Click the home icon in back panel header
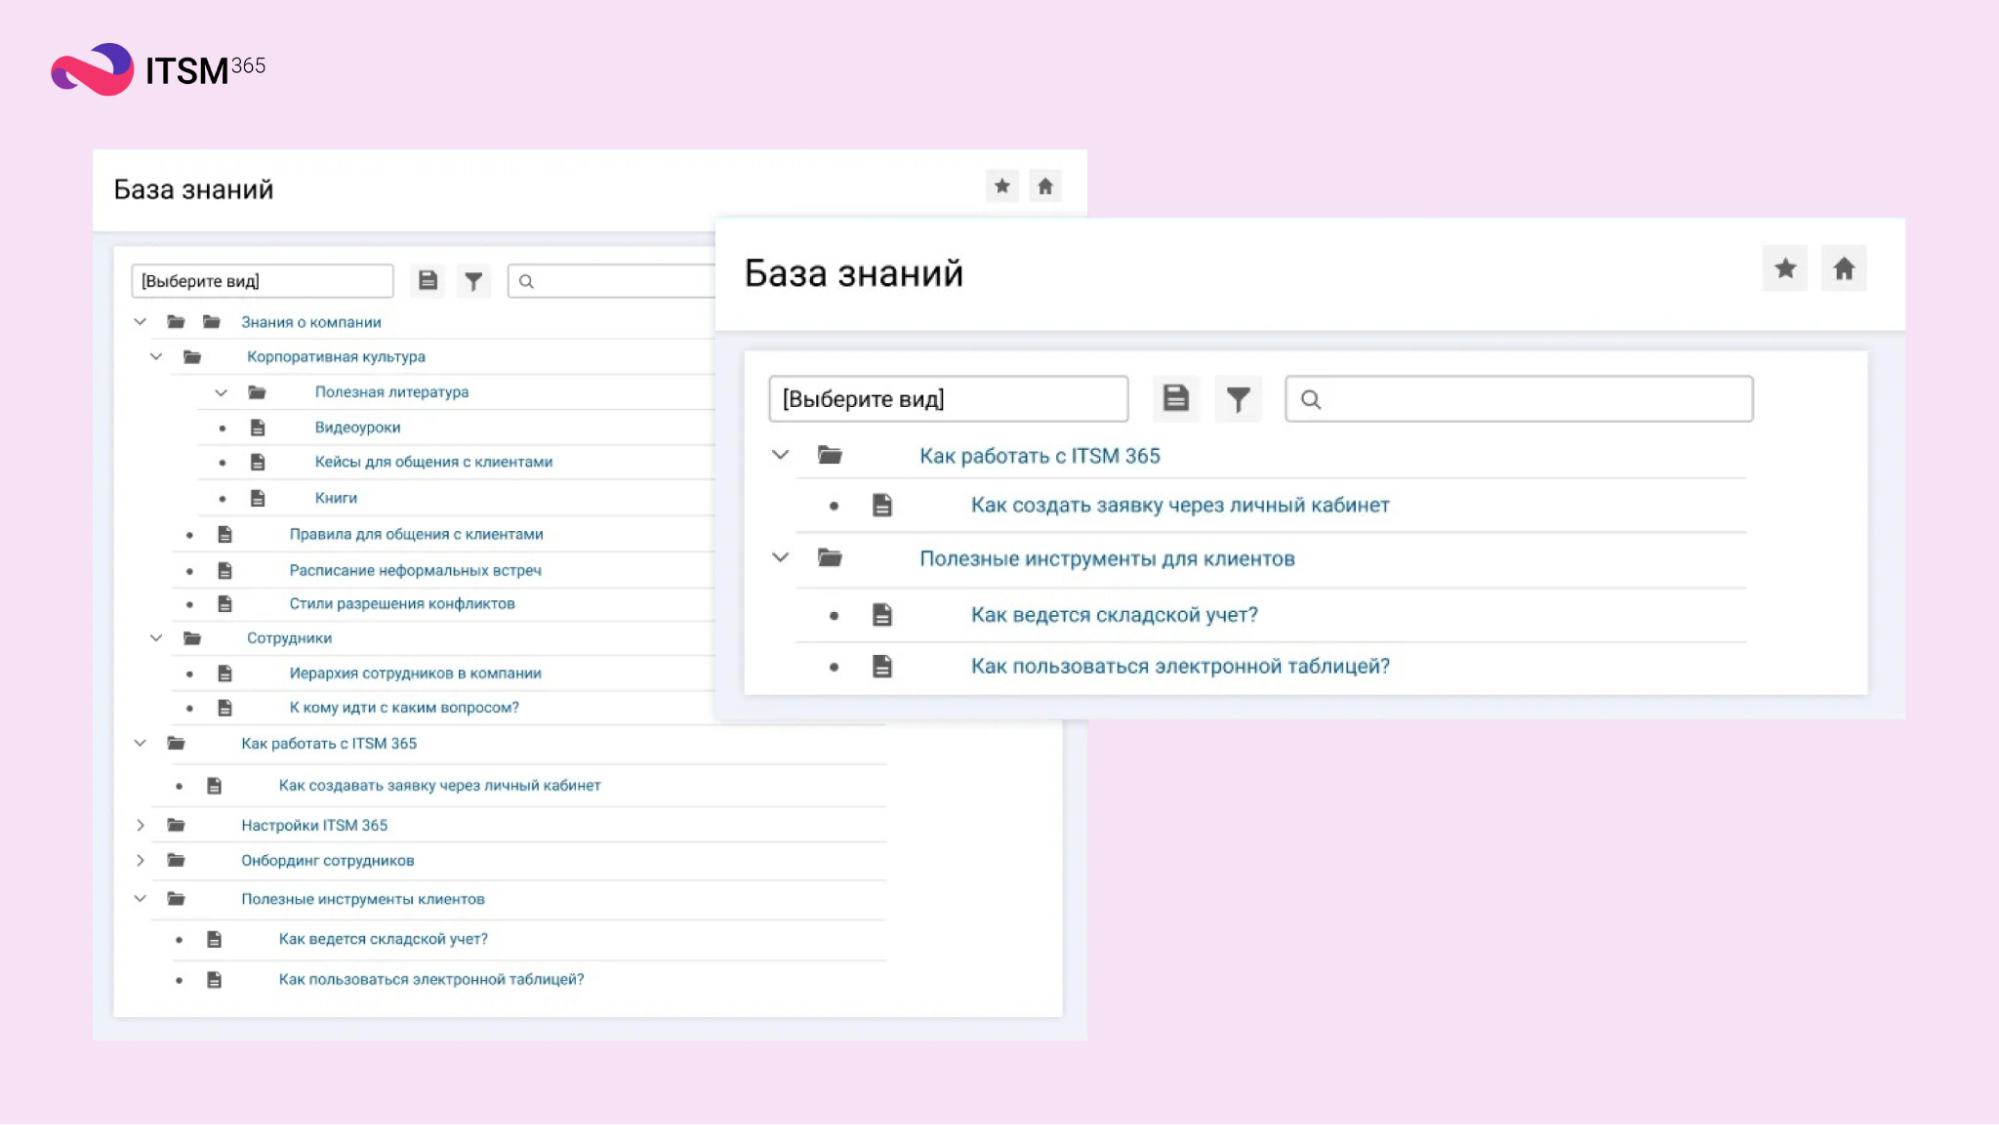Viewport: 1999px width, 1125px height. pyautogui.click(x=1045, y=186)
